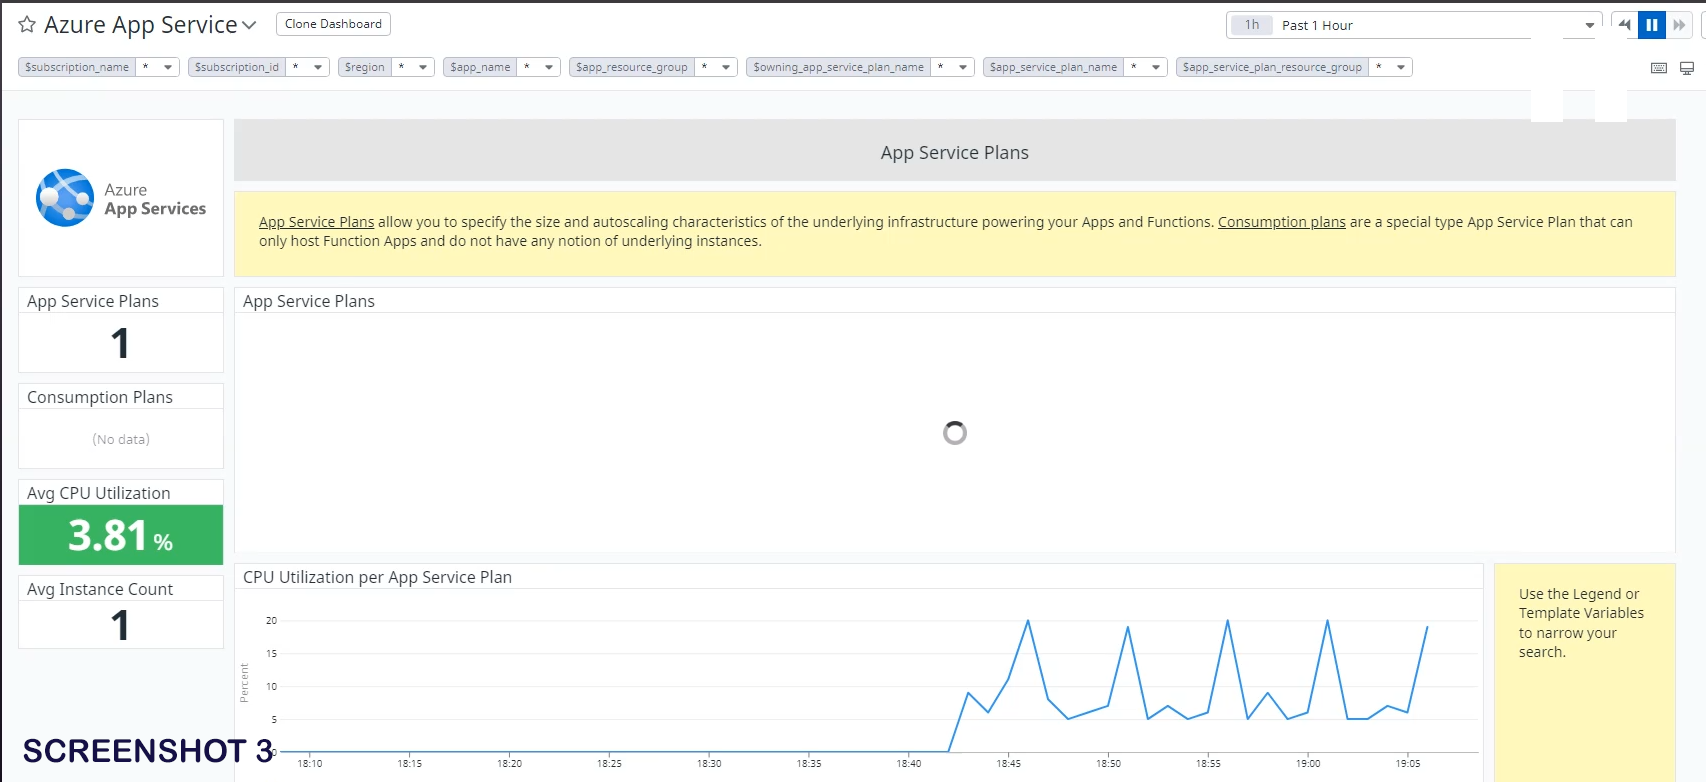The image size is (1706, 782).
Task: Click the 1h time range badge
Action: coord(1251,25)
